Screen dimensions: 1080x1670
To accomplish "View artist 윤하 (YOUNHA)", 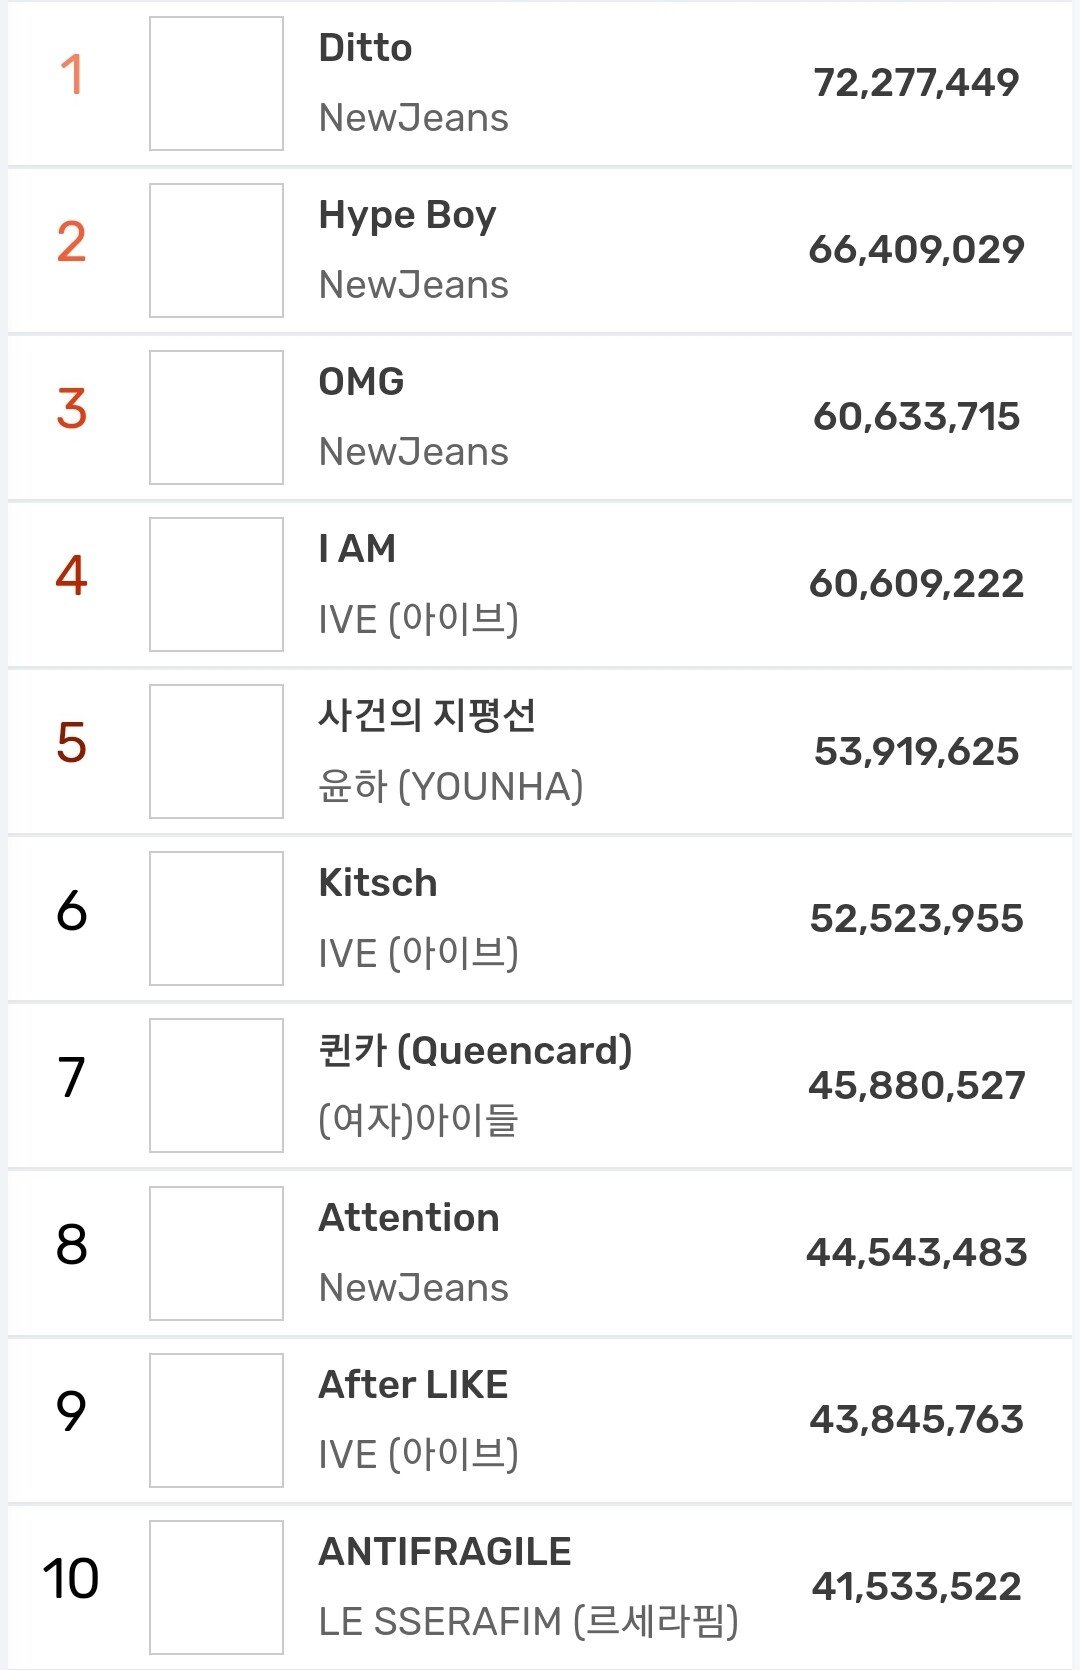I will 450,786.
